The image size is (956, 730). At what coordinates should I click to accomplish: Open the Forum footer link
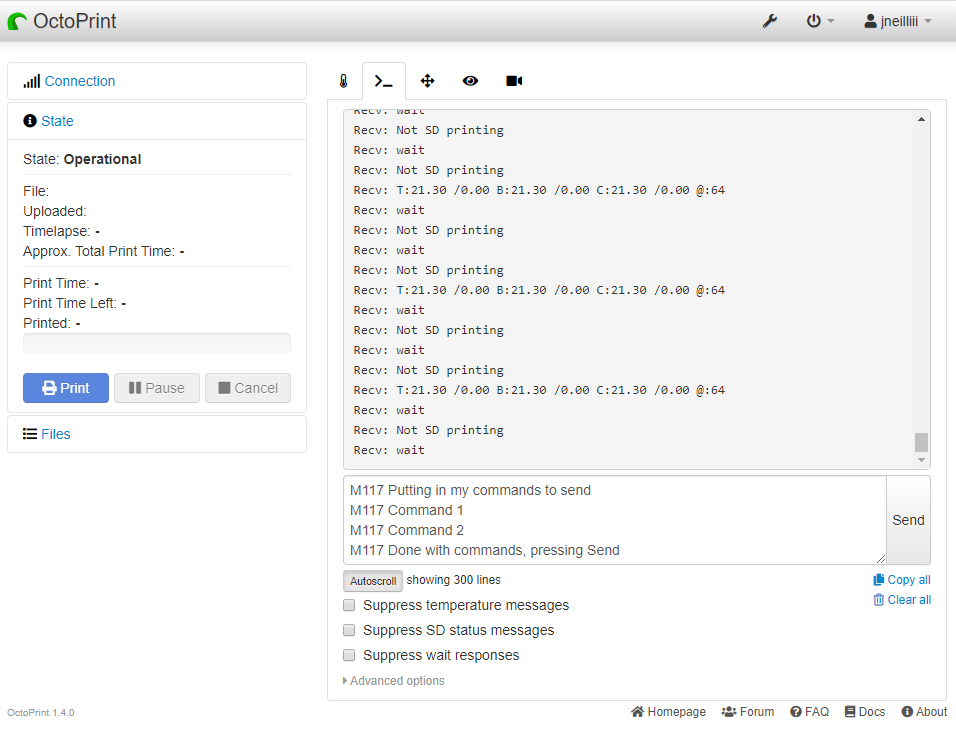(747, 712)
